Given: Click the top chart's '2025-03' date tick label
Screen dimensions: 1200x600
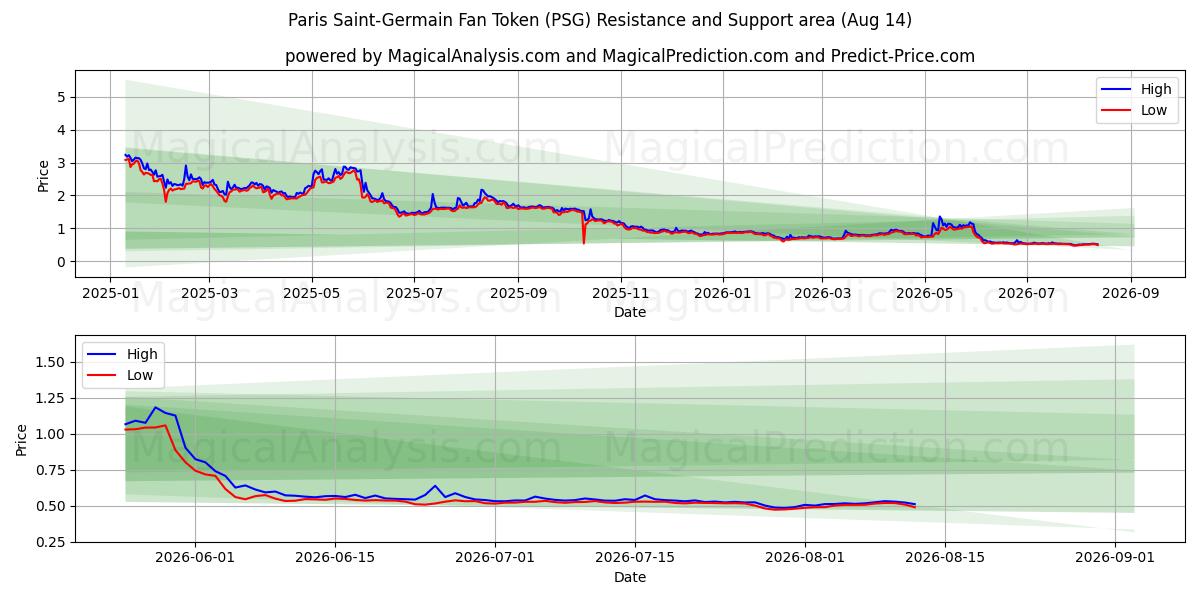Looking at the screenshot, I should point(209,294).
